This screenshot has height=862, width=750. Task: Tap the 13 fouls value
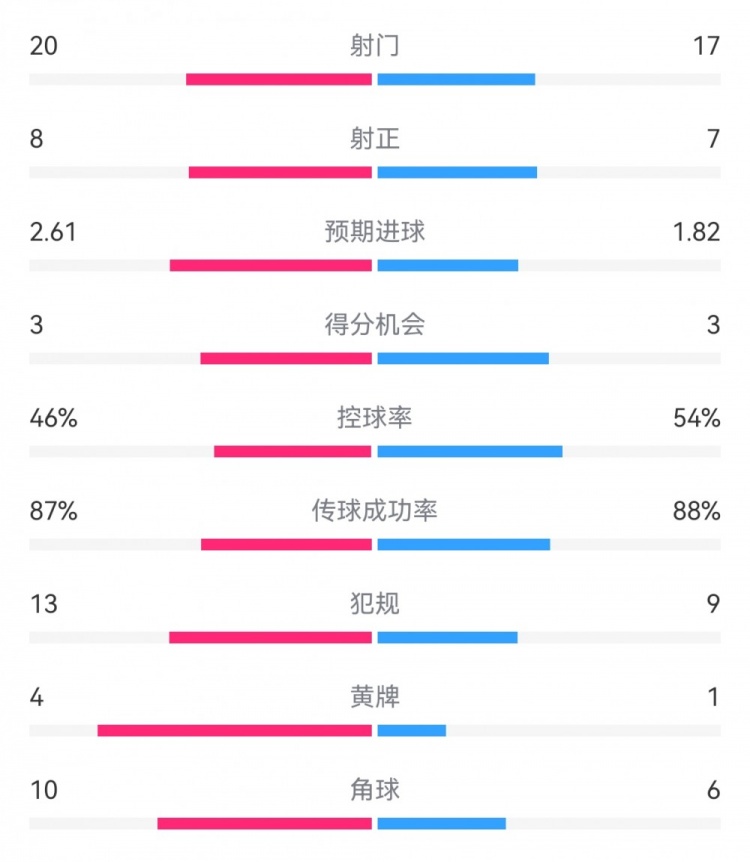click(44, 604)
